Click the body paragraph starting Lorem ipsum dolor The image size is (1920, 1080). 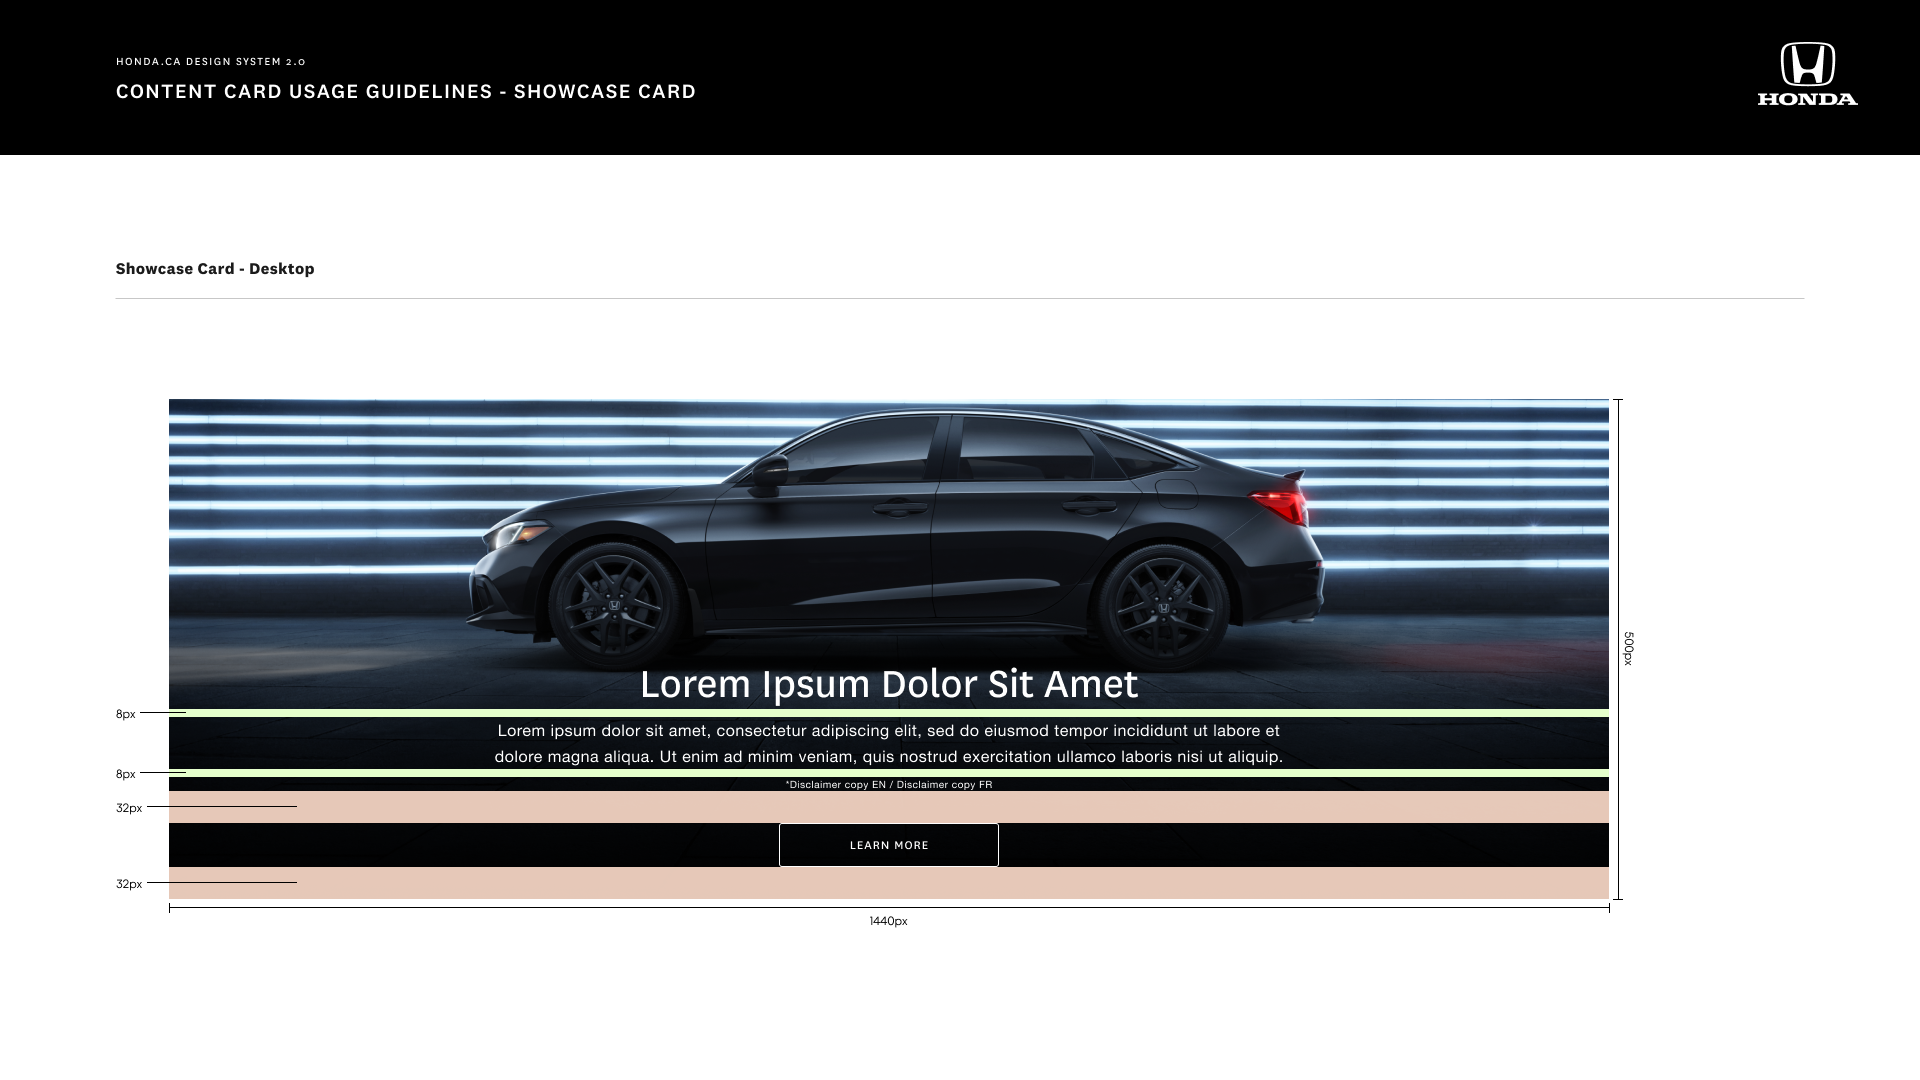888,743
